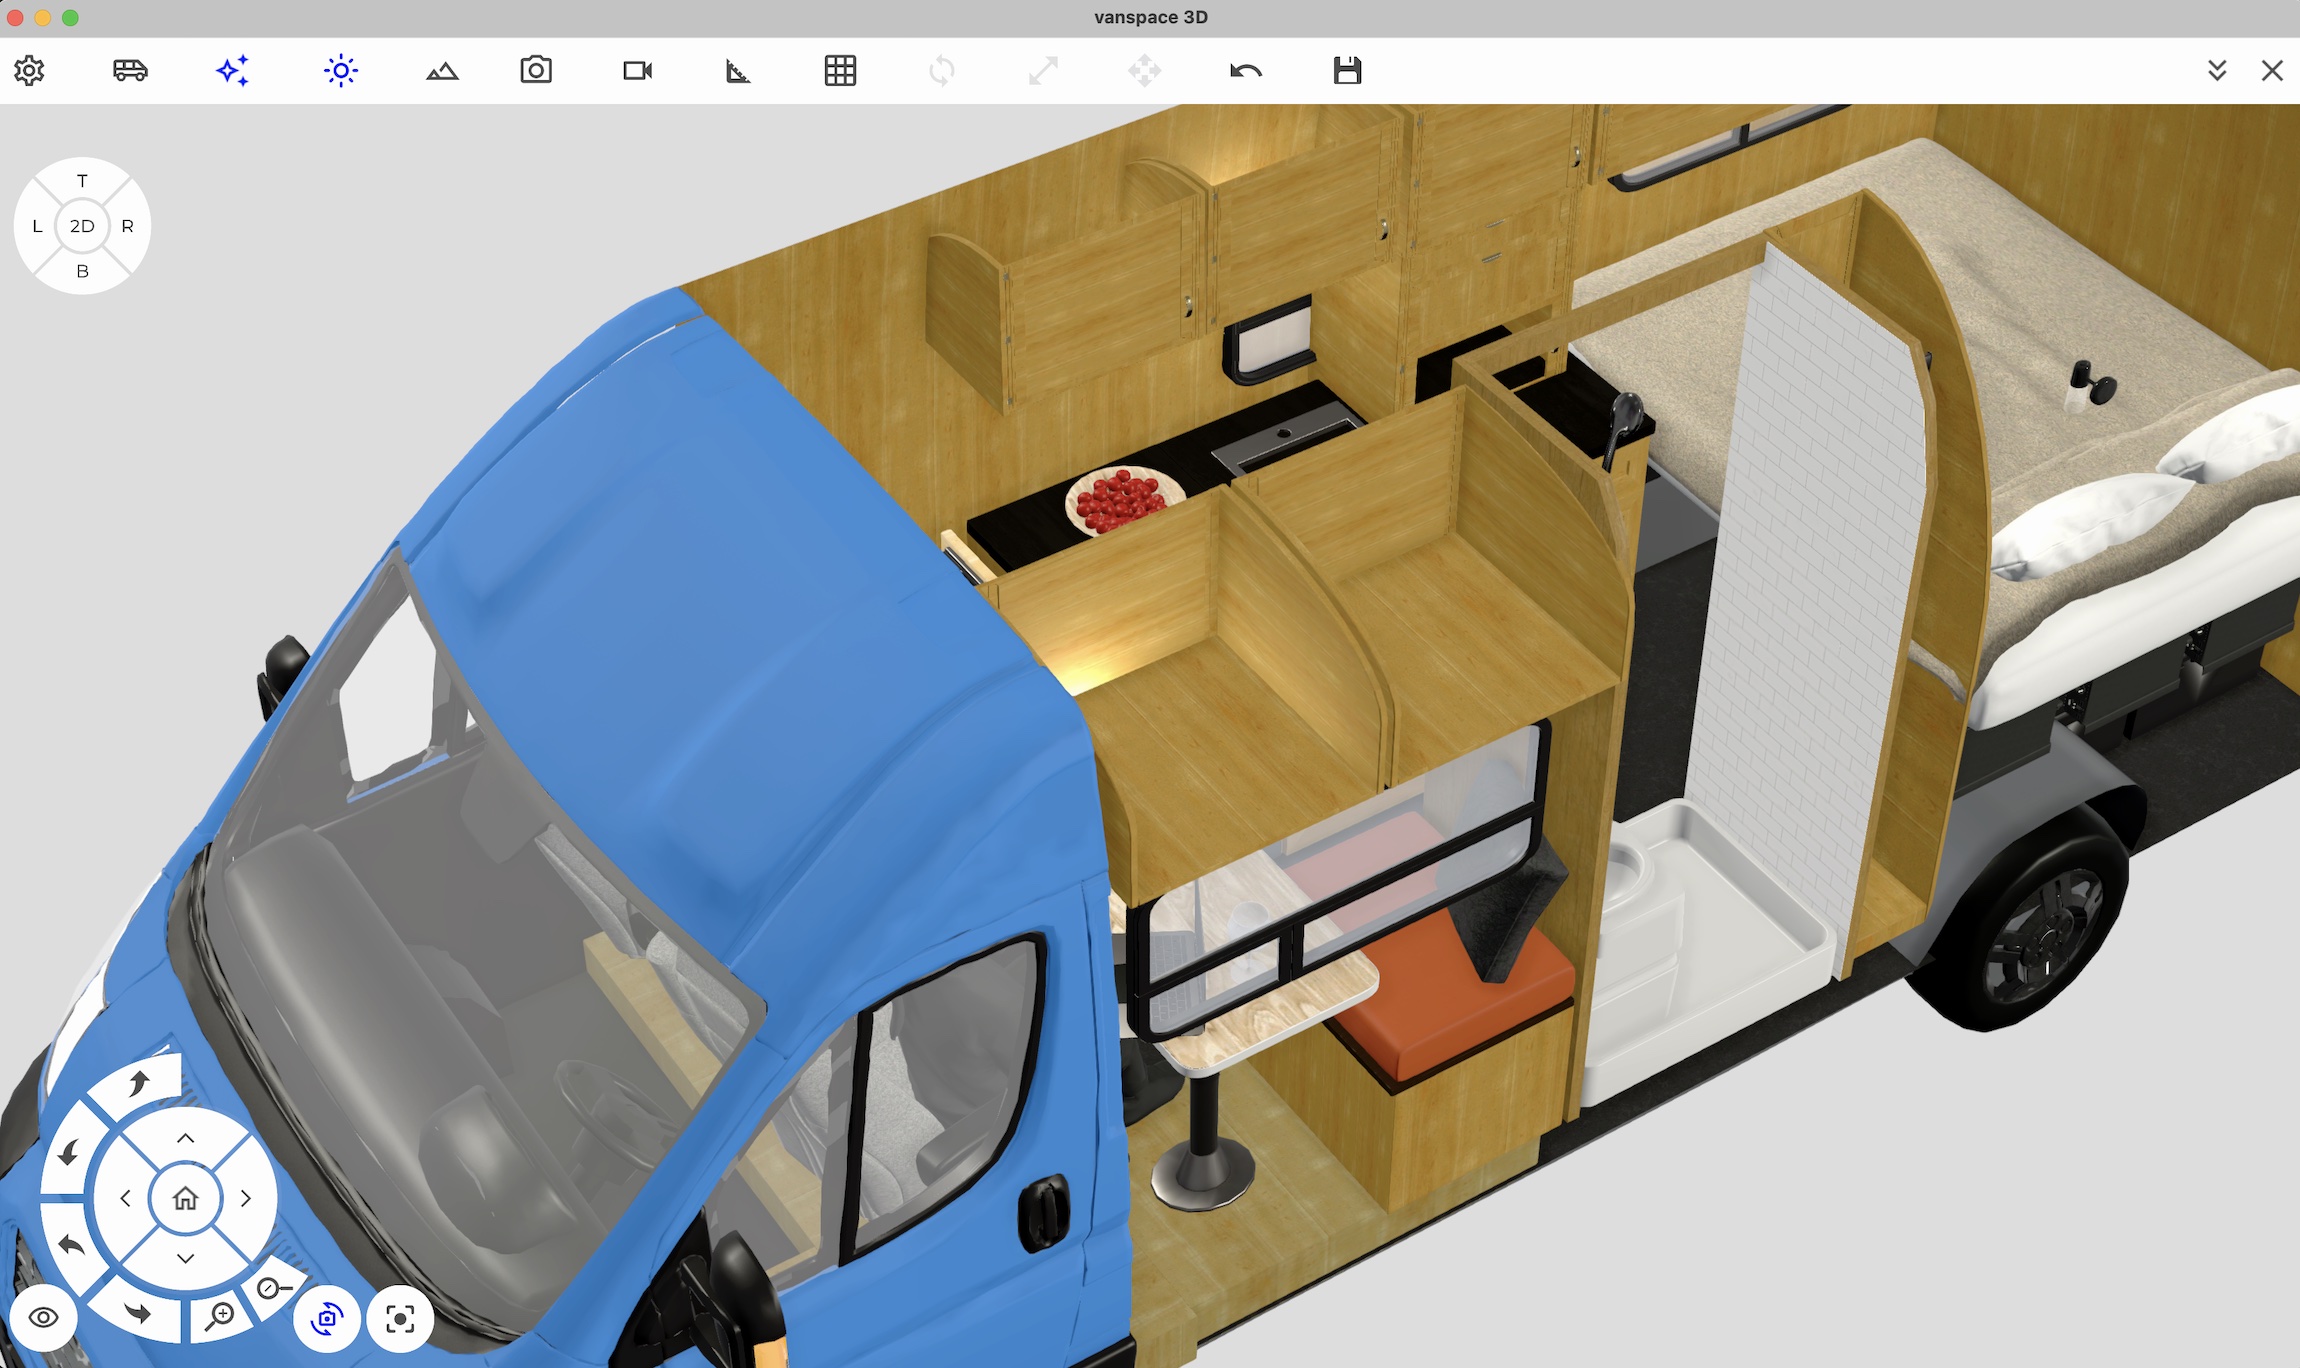Show the grid overlay icon
Screen dimensions: 2300x1368
tap(840, 71)
